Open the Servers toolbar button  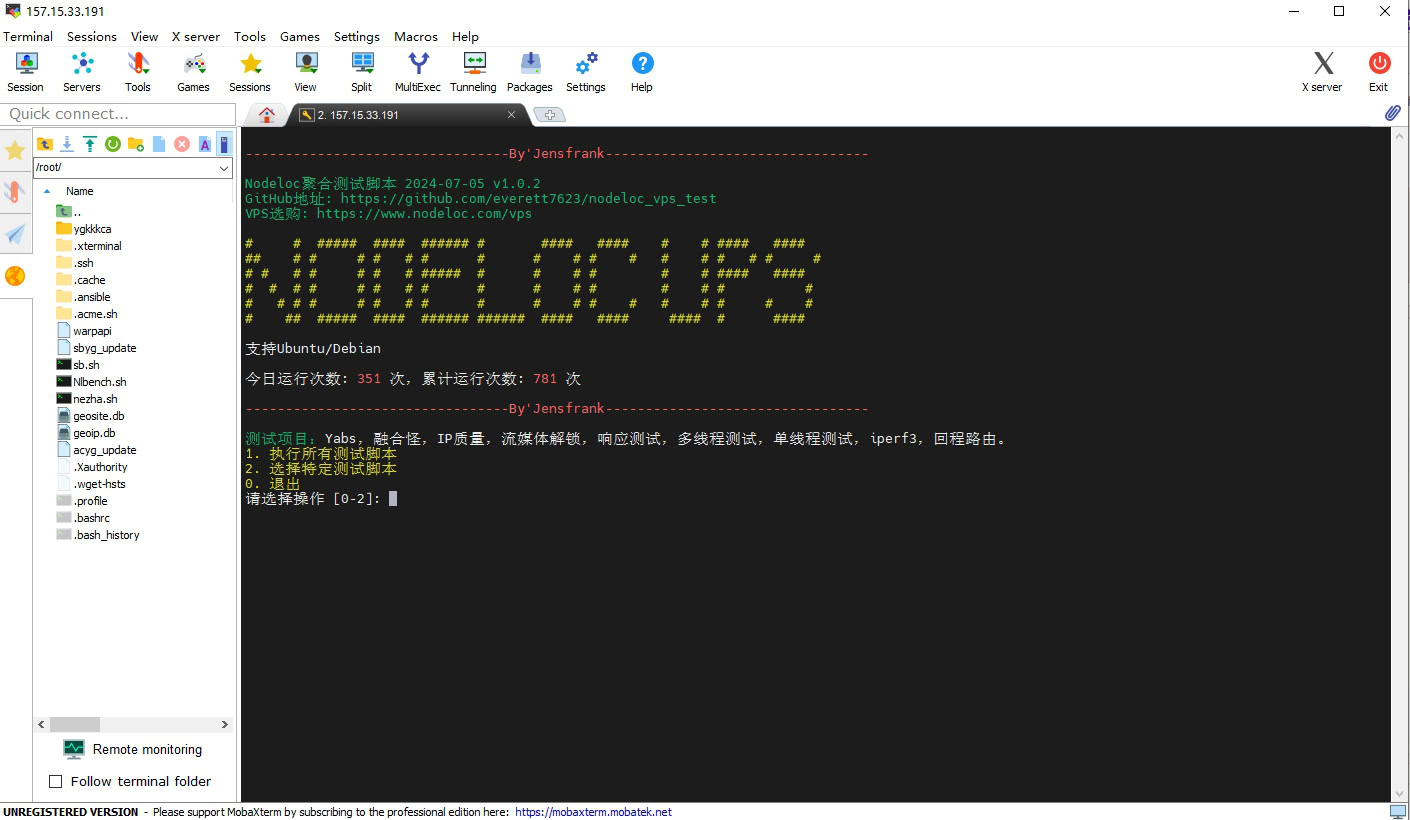point(82,73)
